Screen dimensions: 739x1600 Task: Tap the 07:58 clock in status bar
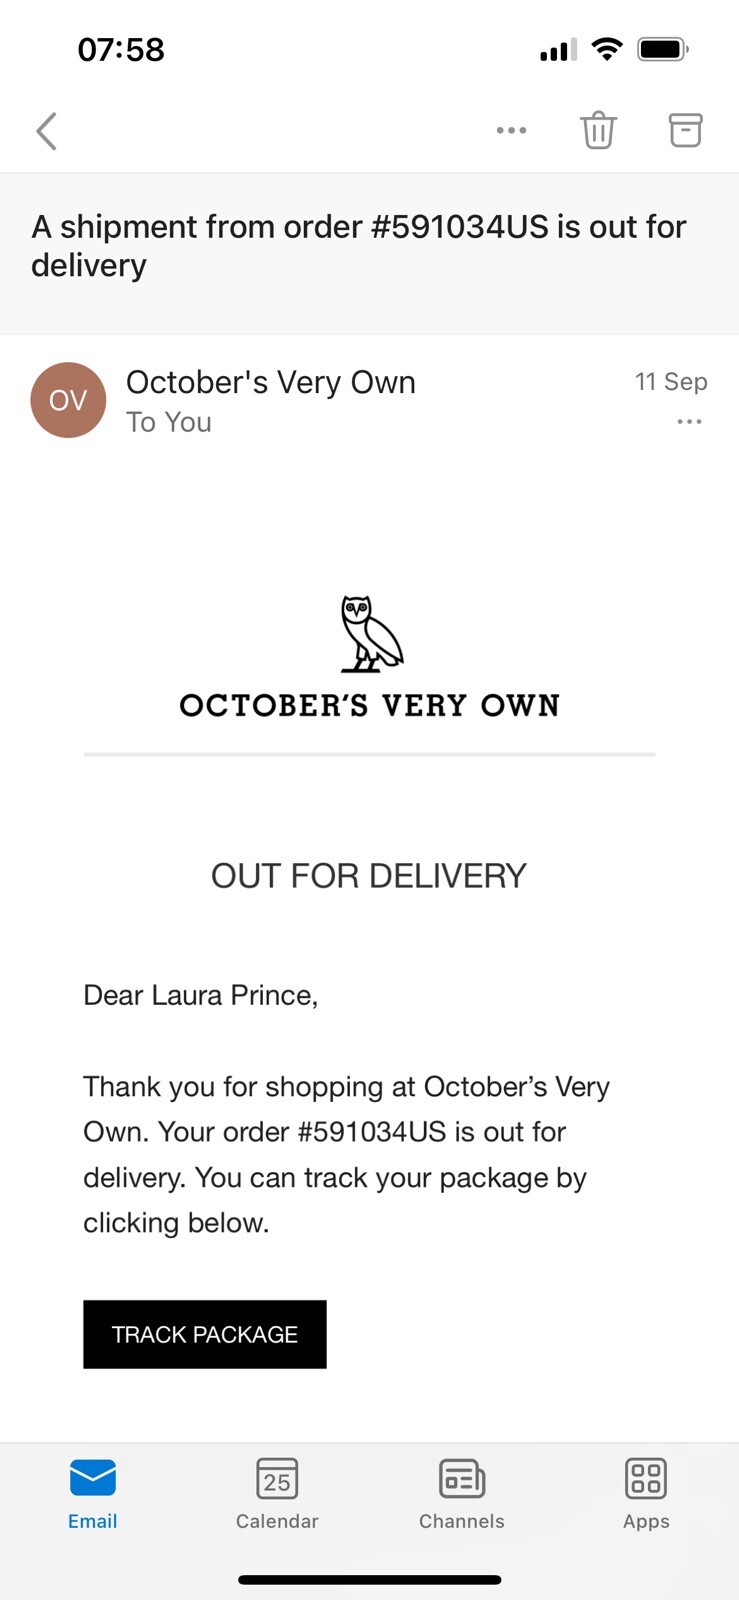click(121, 49)
